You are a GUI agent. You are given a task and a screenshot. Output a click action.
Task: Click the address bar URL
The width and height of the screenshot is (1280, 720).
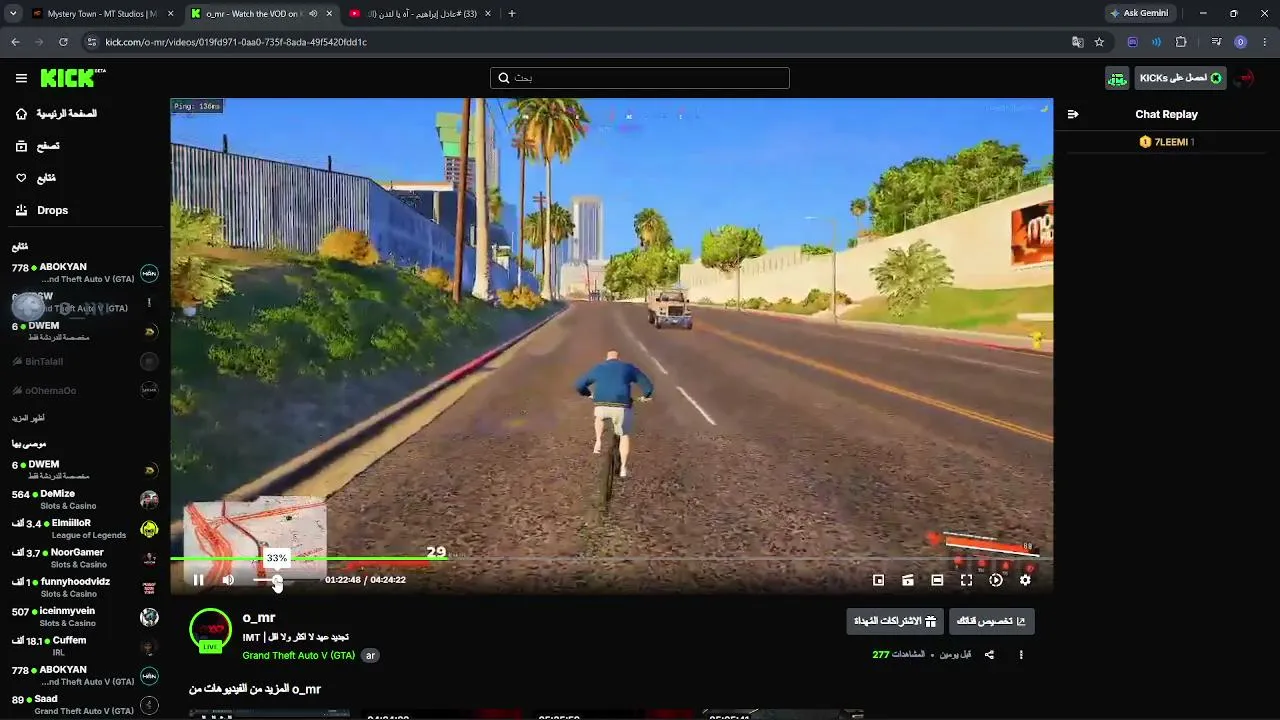(x=236, y=42)
